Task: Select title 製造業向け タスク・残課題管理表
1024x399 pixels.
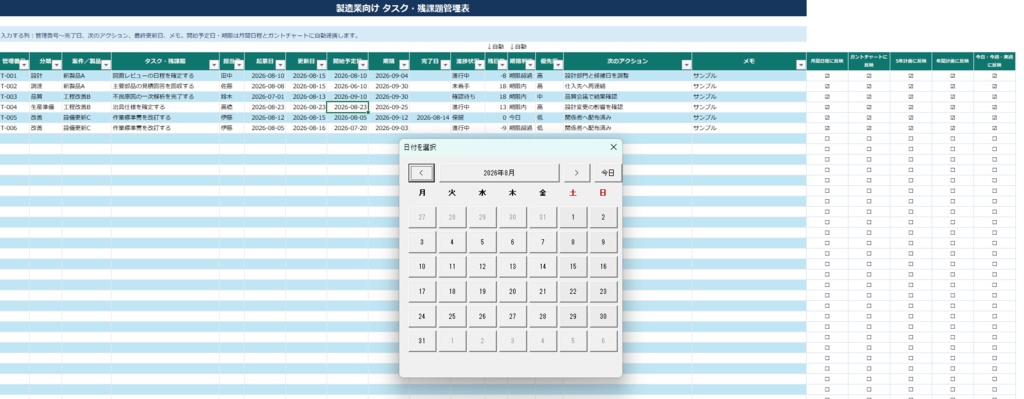Action: coord(402,8)
